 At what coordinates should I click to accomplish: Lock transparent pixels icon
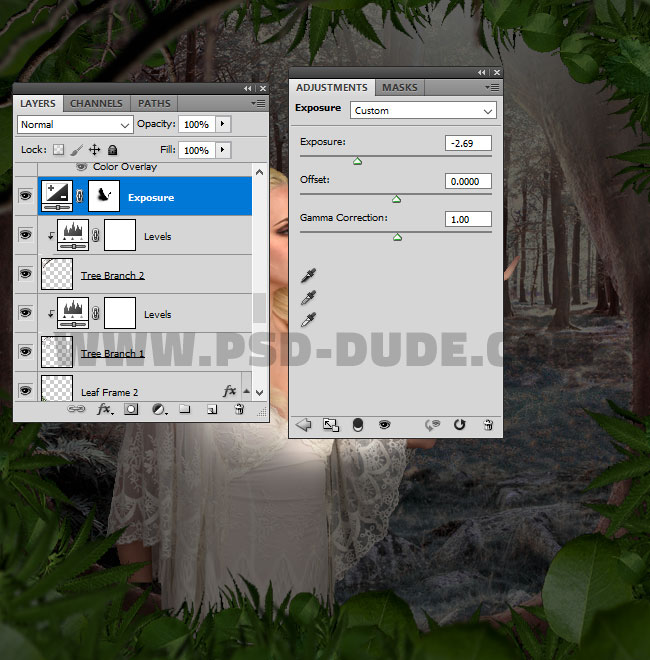(x=59, y=149)
